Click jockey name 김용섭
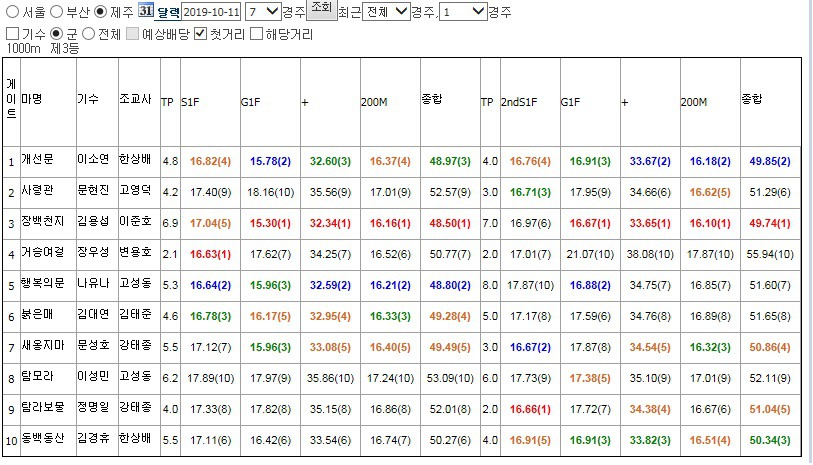This screenshot has height=465, width=813. pyautogui.click(x=93, y=221)
